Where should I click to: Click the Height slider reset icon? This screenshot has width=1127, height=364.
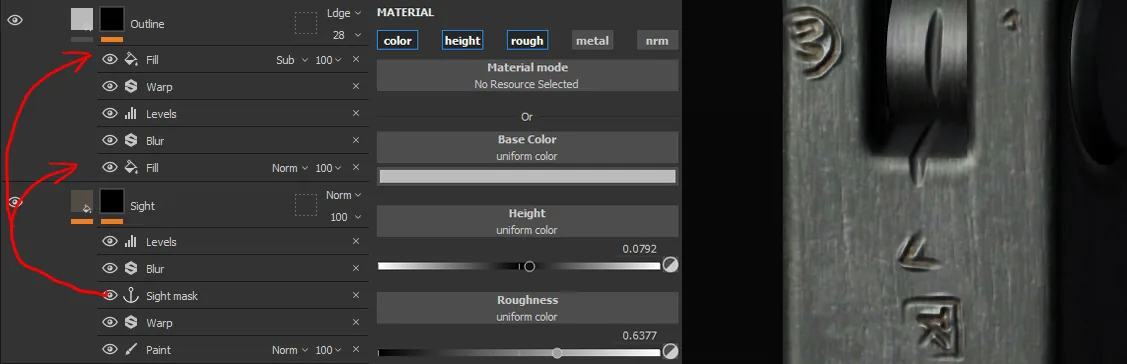point(670,265)
